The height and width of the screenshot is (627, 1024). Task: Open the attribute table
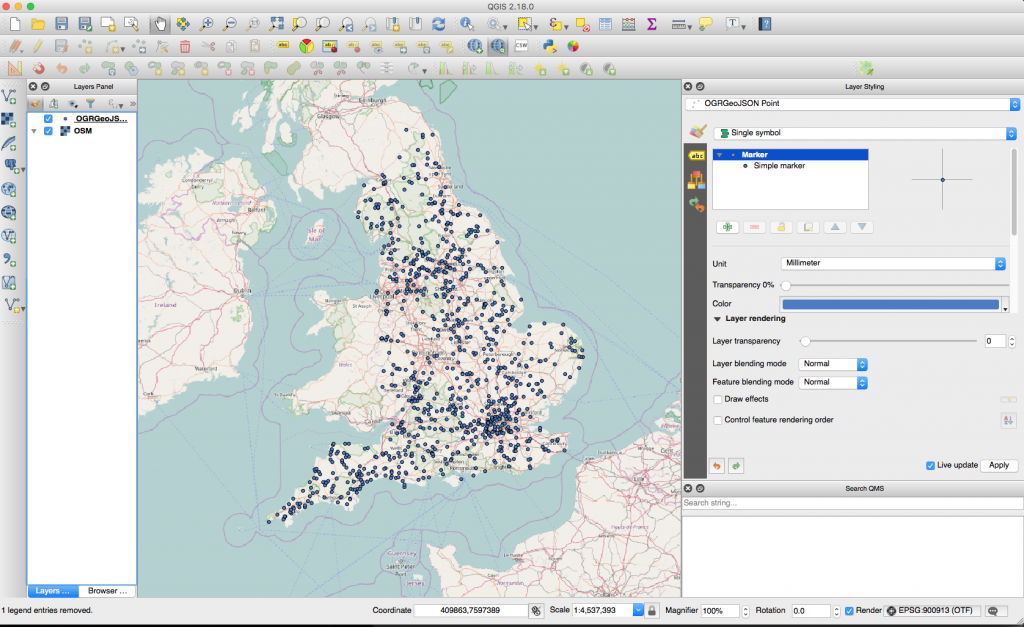coord(605,23)
